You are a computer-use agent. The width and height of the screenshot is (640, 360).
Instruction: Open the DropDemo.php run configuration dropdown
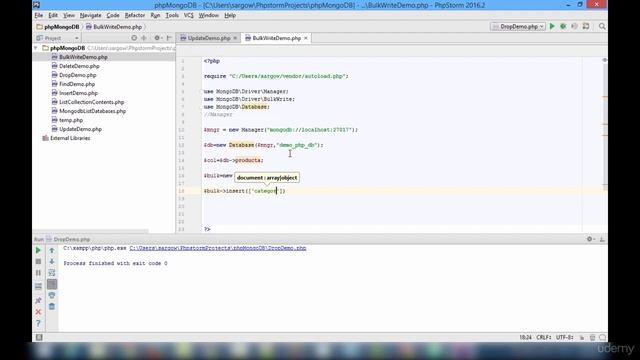pos(518,26)
